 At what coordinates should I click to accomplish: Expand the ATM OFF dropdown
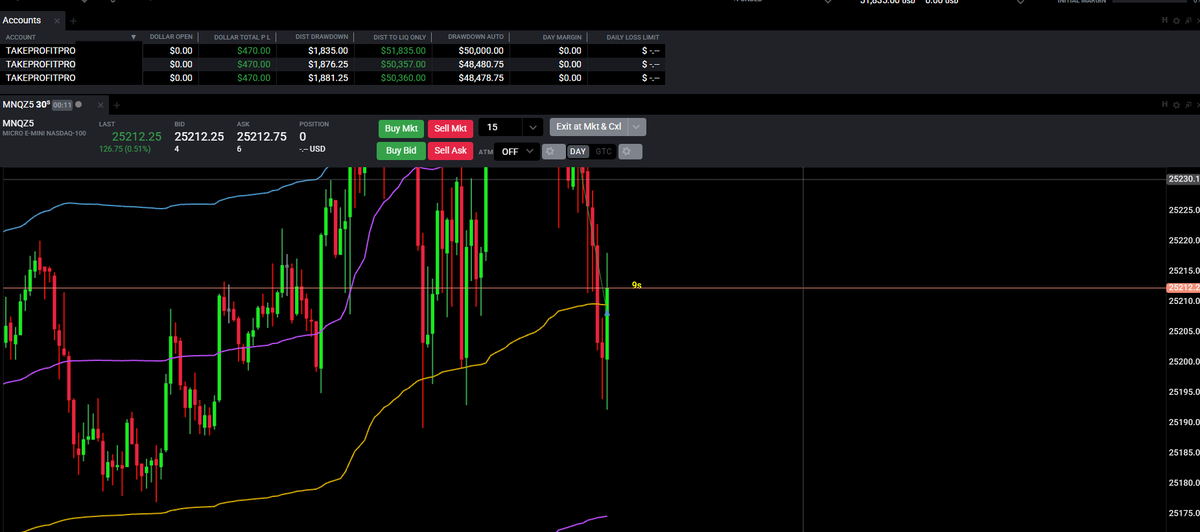[x=531, y=151]
